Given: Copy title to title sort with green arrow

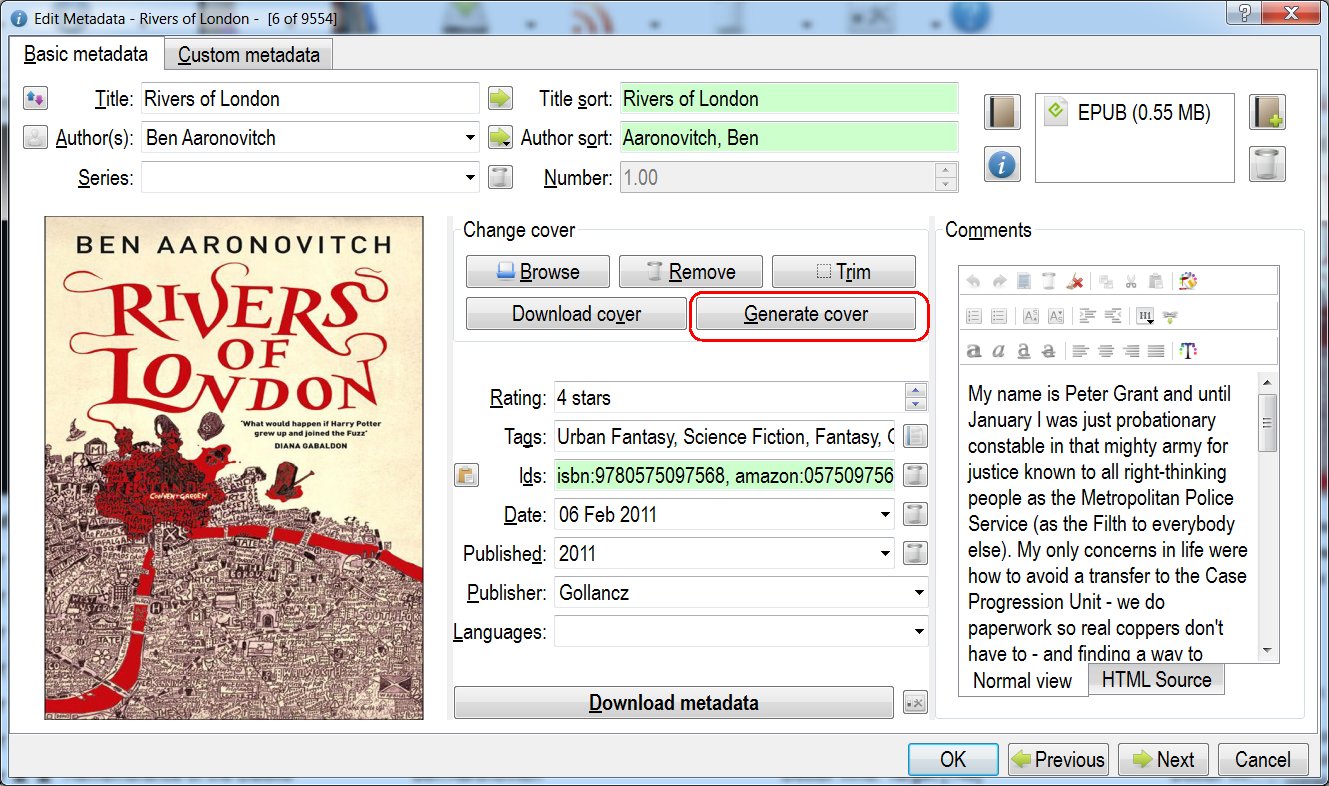Looking at the screenshot, I should 500,98.
